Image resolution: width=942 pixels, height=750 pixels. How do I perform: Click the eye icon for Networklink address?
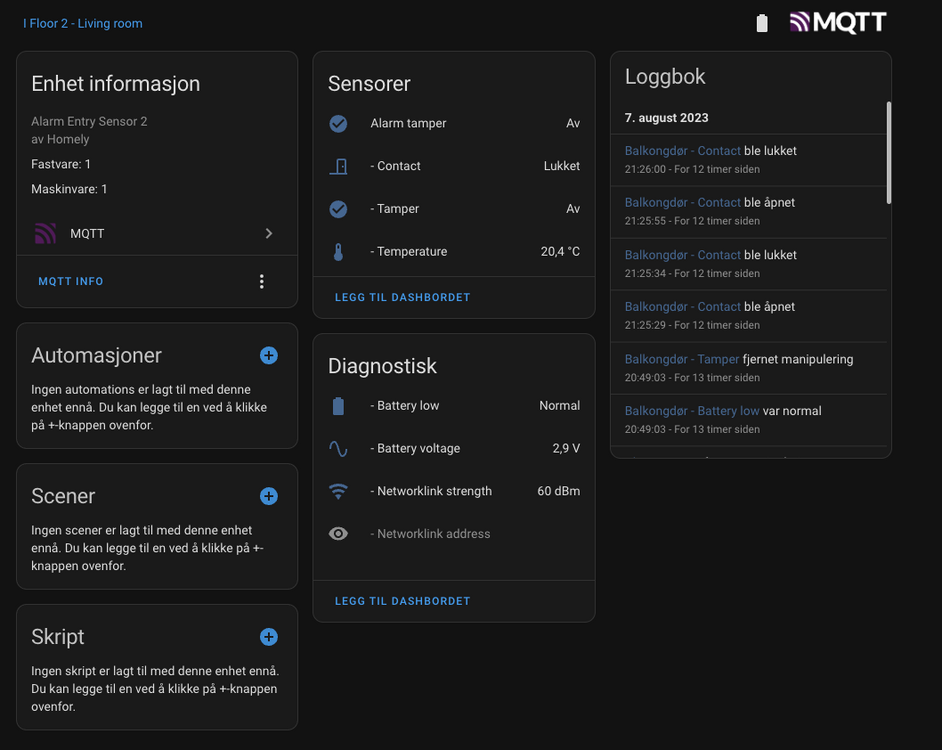tap(339, 534)
